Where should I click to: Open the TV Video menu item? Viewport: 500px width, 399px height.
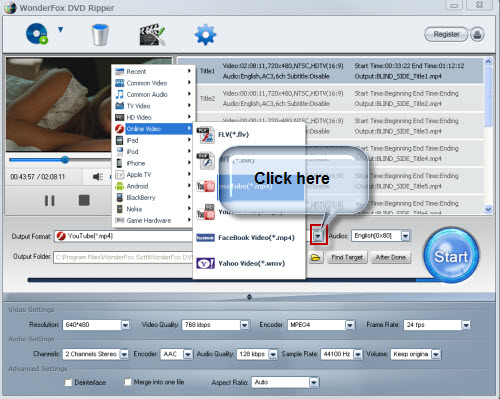pos(153,106)
